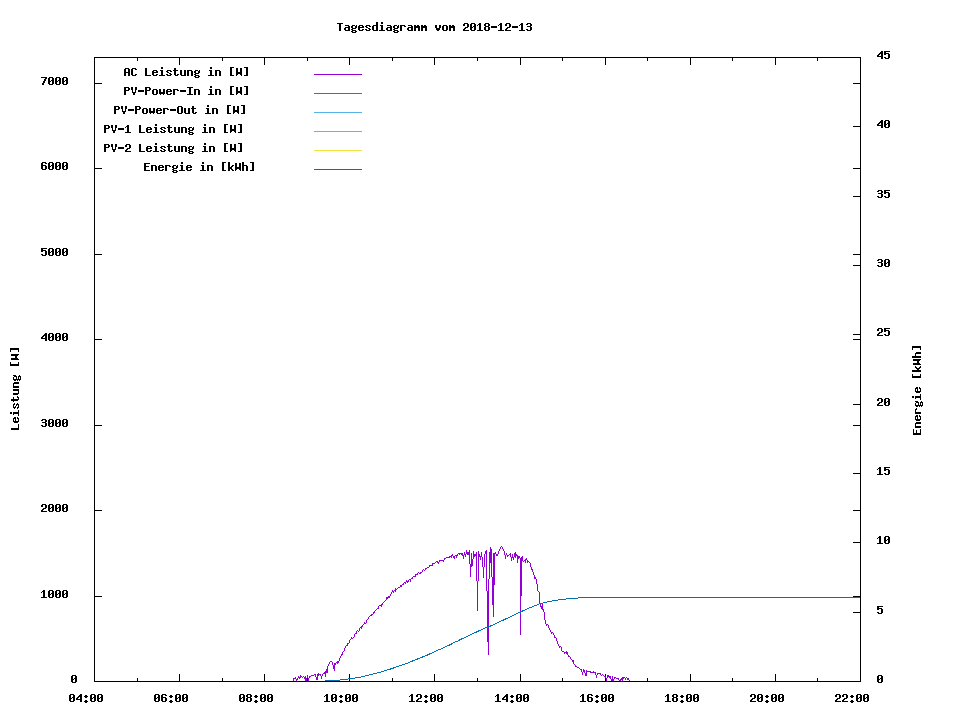Select the 1000 tick label on left axis
This screenshot has width=960, height=720.
(54, 595)
